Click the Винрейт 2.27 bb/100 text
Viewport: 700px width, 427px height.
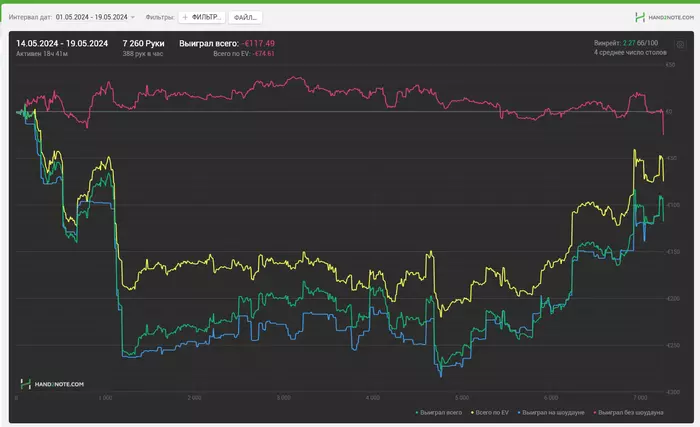click(x=626, y=43)
